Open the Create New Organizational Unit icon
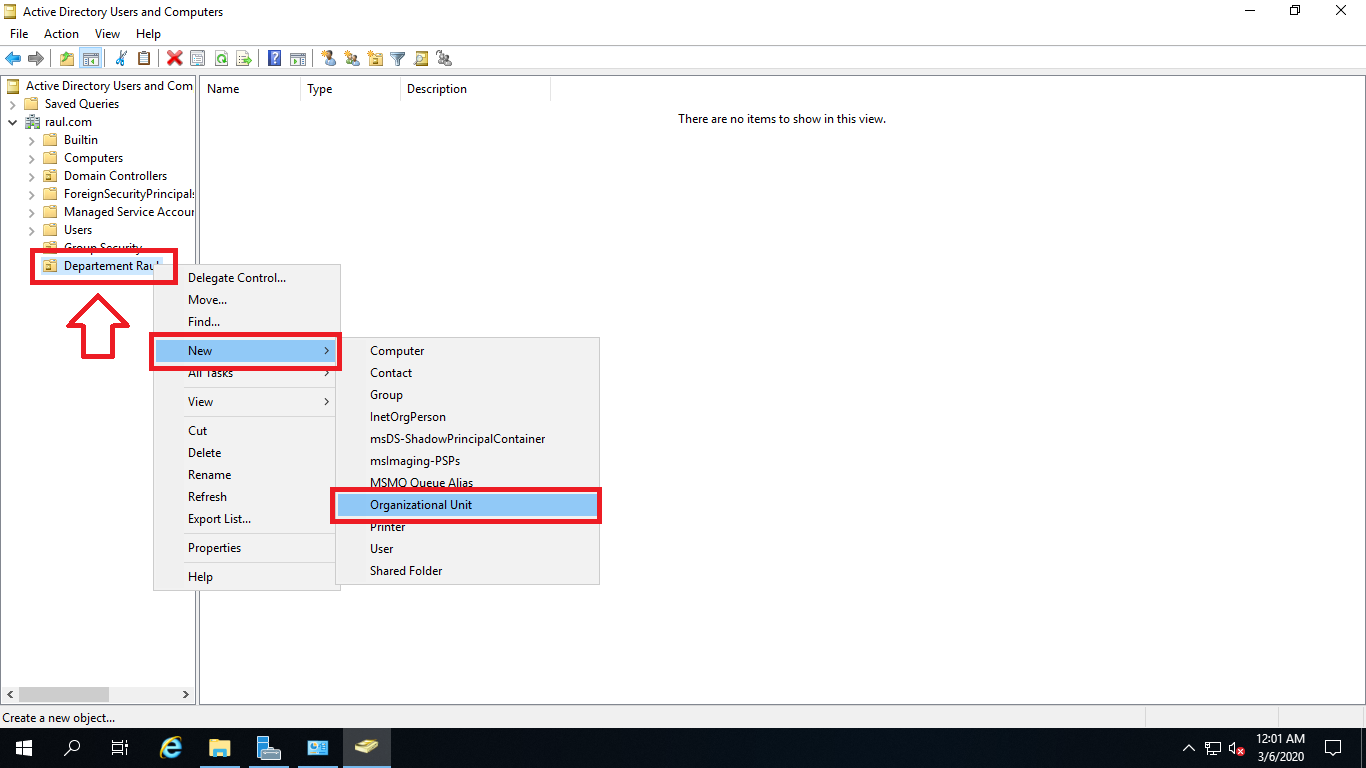This screenshot has height=768, width=1366. pos(374,57)
